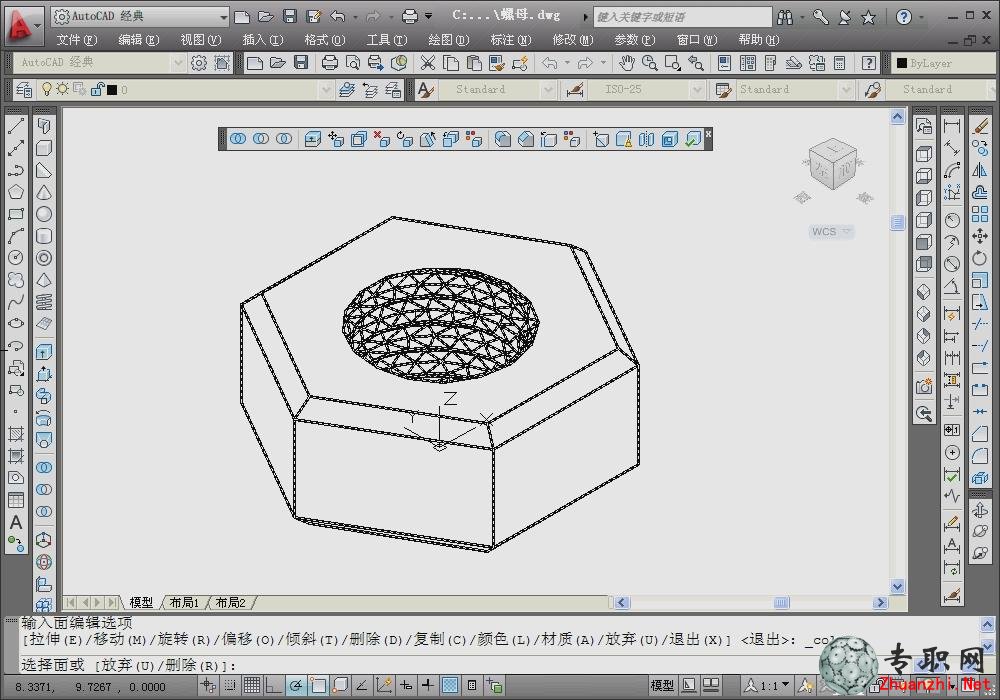Open workspace dropdown in title bar
Viewport: 1000px width, 700px height.
click(x=224, y=17)
